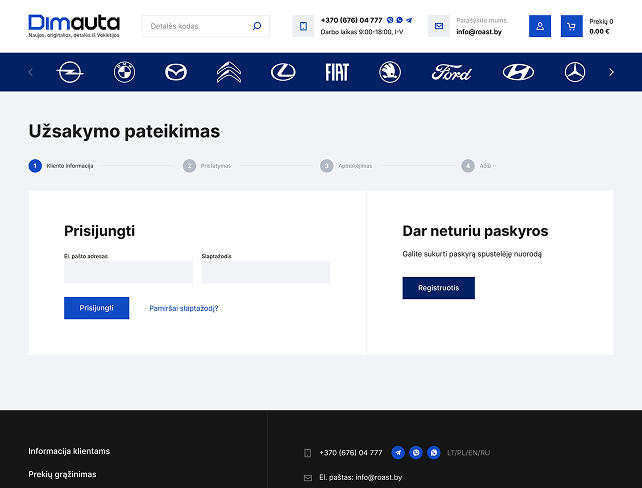This screenshot has width=642, height=488.
Task: Select the Škoda brand logo
Action: point(390,72)
